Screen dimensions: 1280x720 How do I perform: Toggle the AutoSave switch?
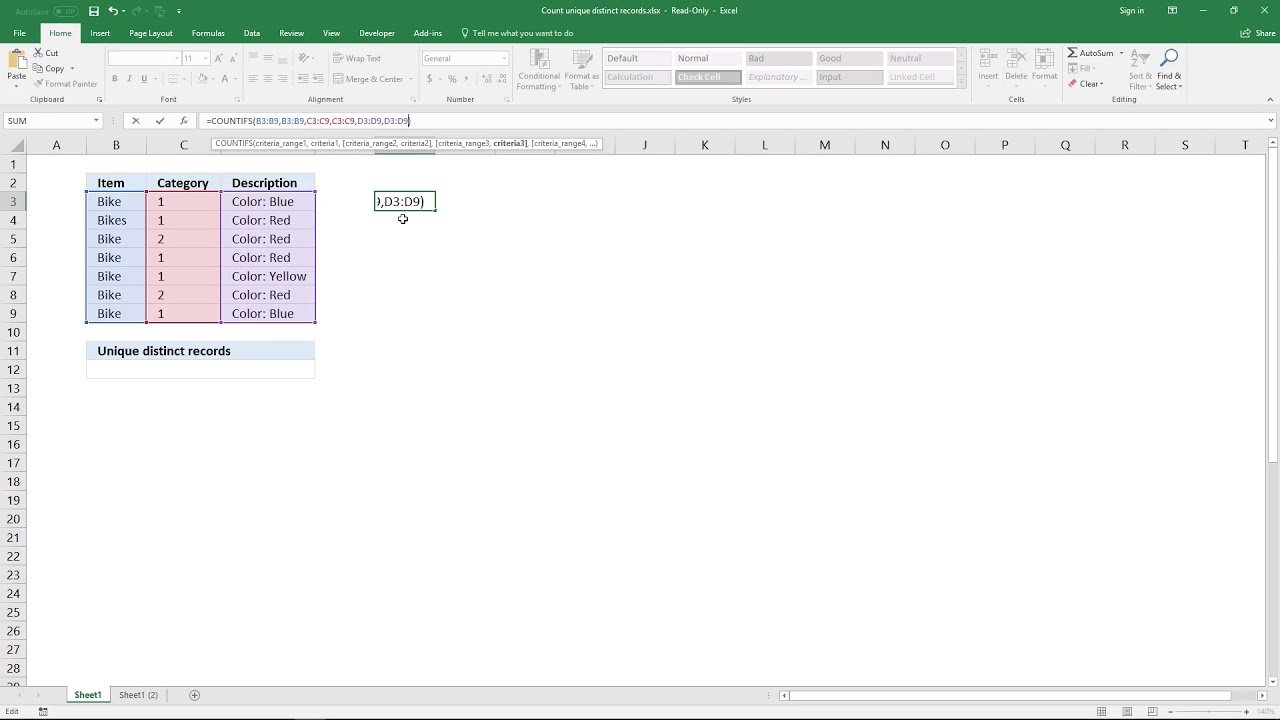coord(66,11)
